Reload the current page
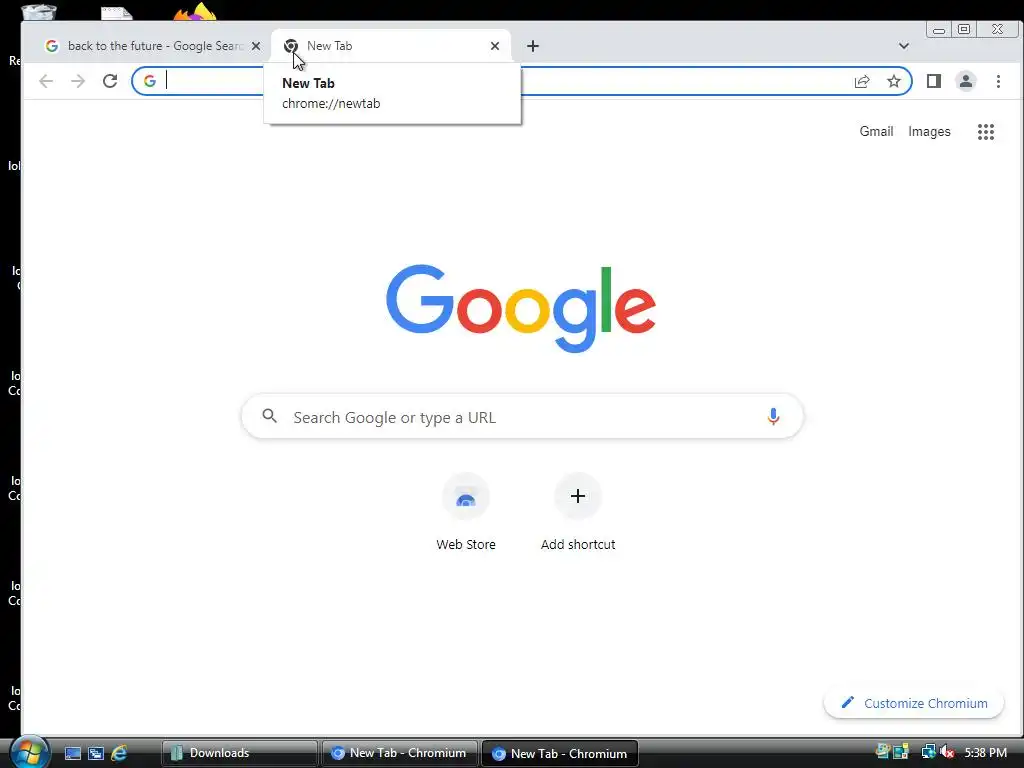Viewport: 1024px width, 768px height. [110, 81]
